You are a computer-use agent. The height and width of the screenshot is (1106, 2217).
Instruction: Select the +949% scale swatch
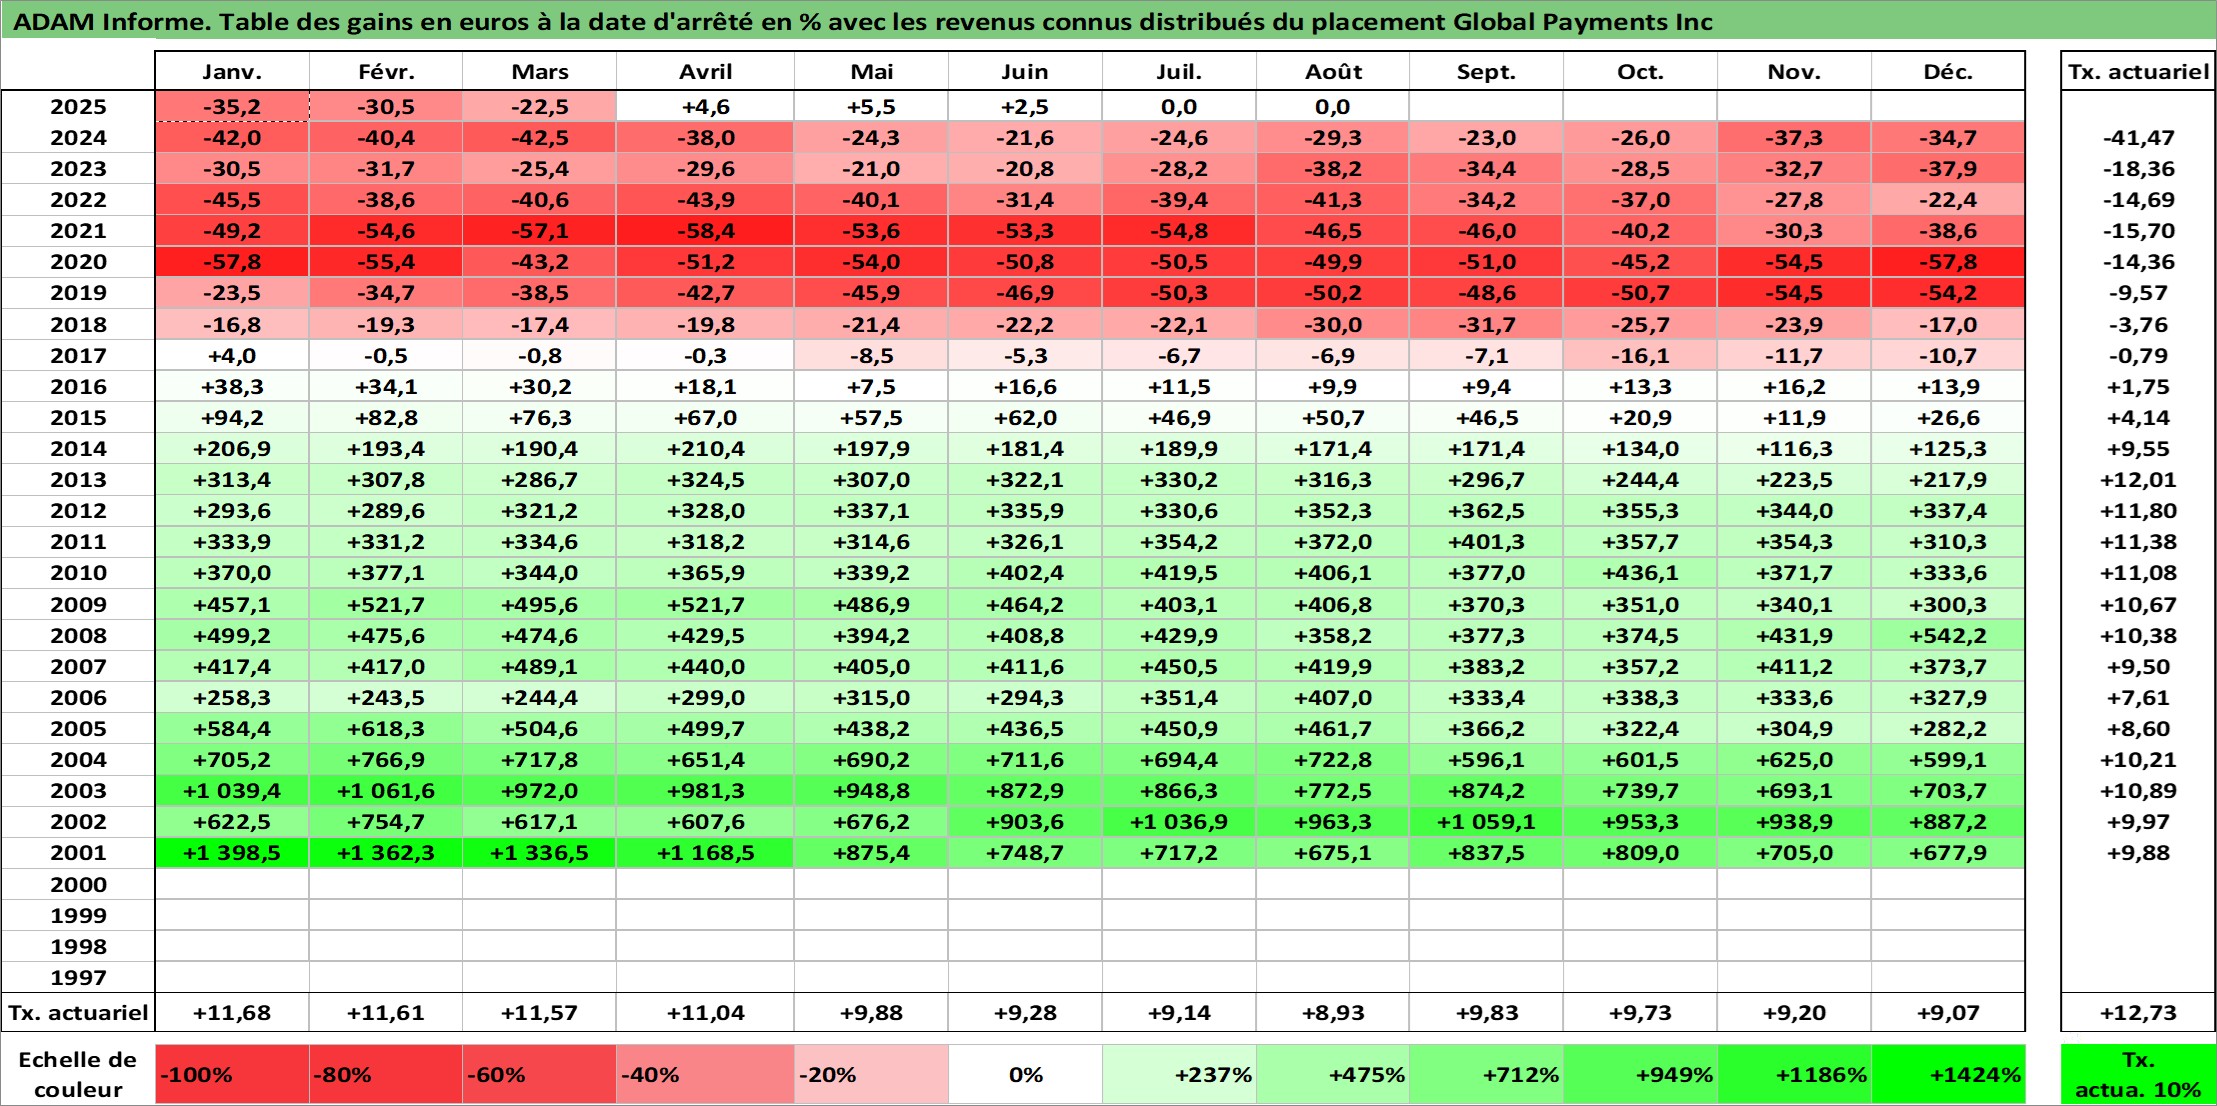[x=1640, y=1075]
